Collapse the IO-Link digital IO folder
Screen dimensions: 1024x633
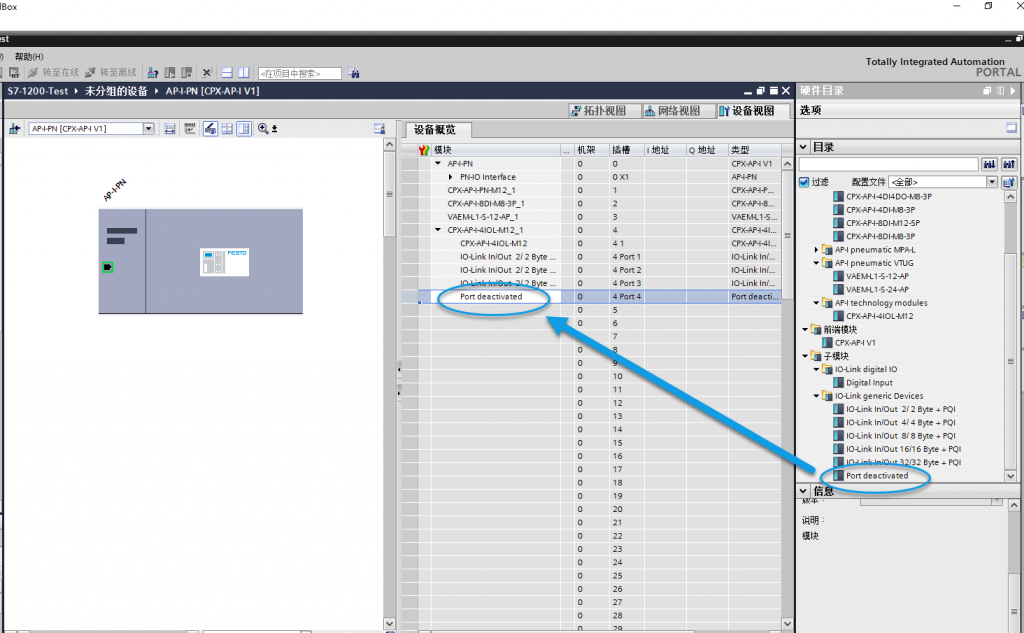tap(816, 370)
